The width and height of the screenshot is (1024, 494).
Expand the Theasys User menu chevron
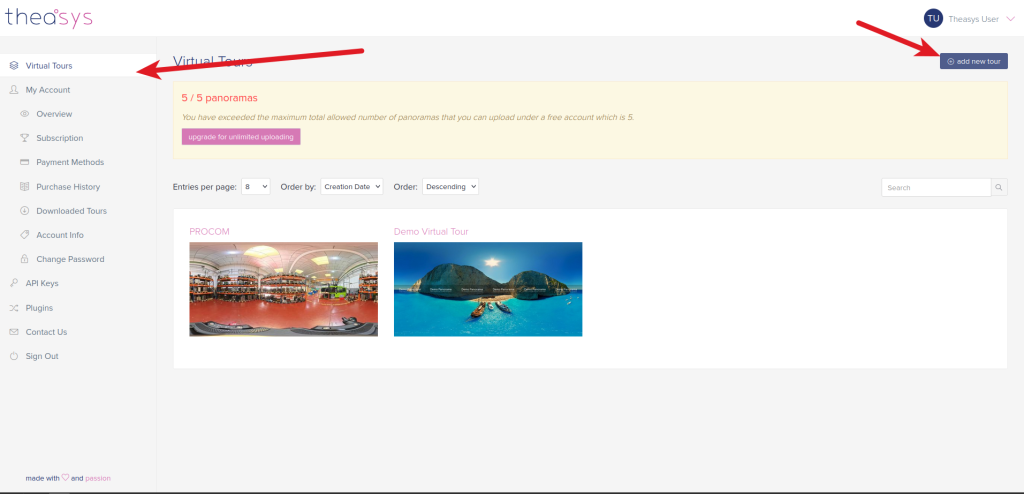[x=1010, y=19]
